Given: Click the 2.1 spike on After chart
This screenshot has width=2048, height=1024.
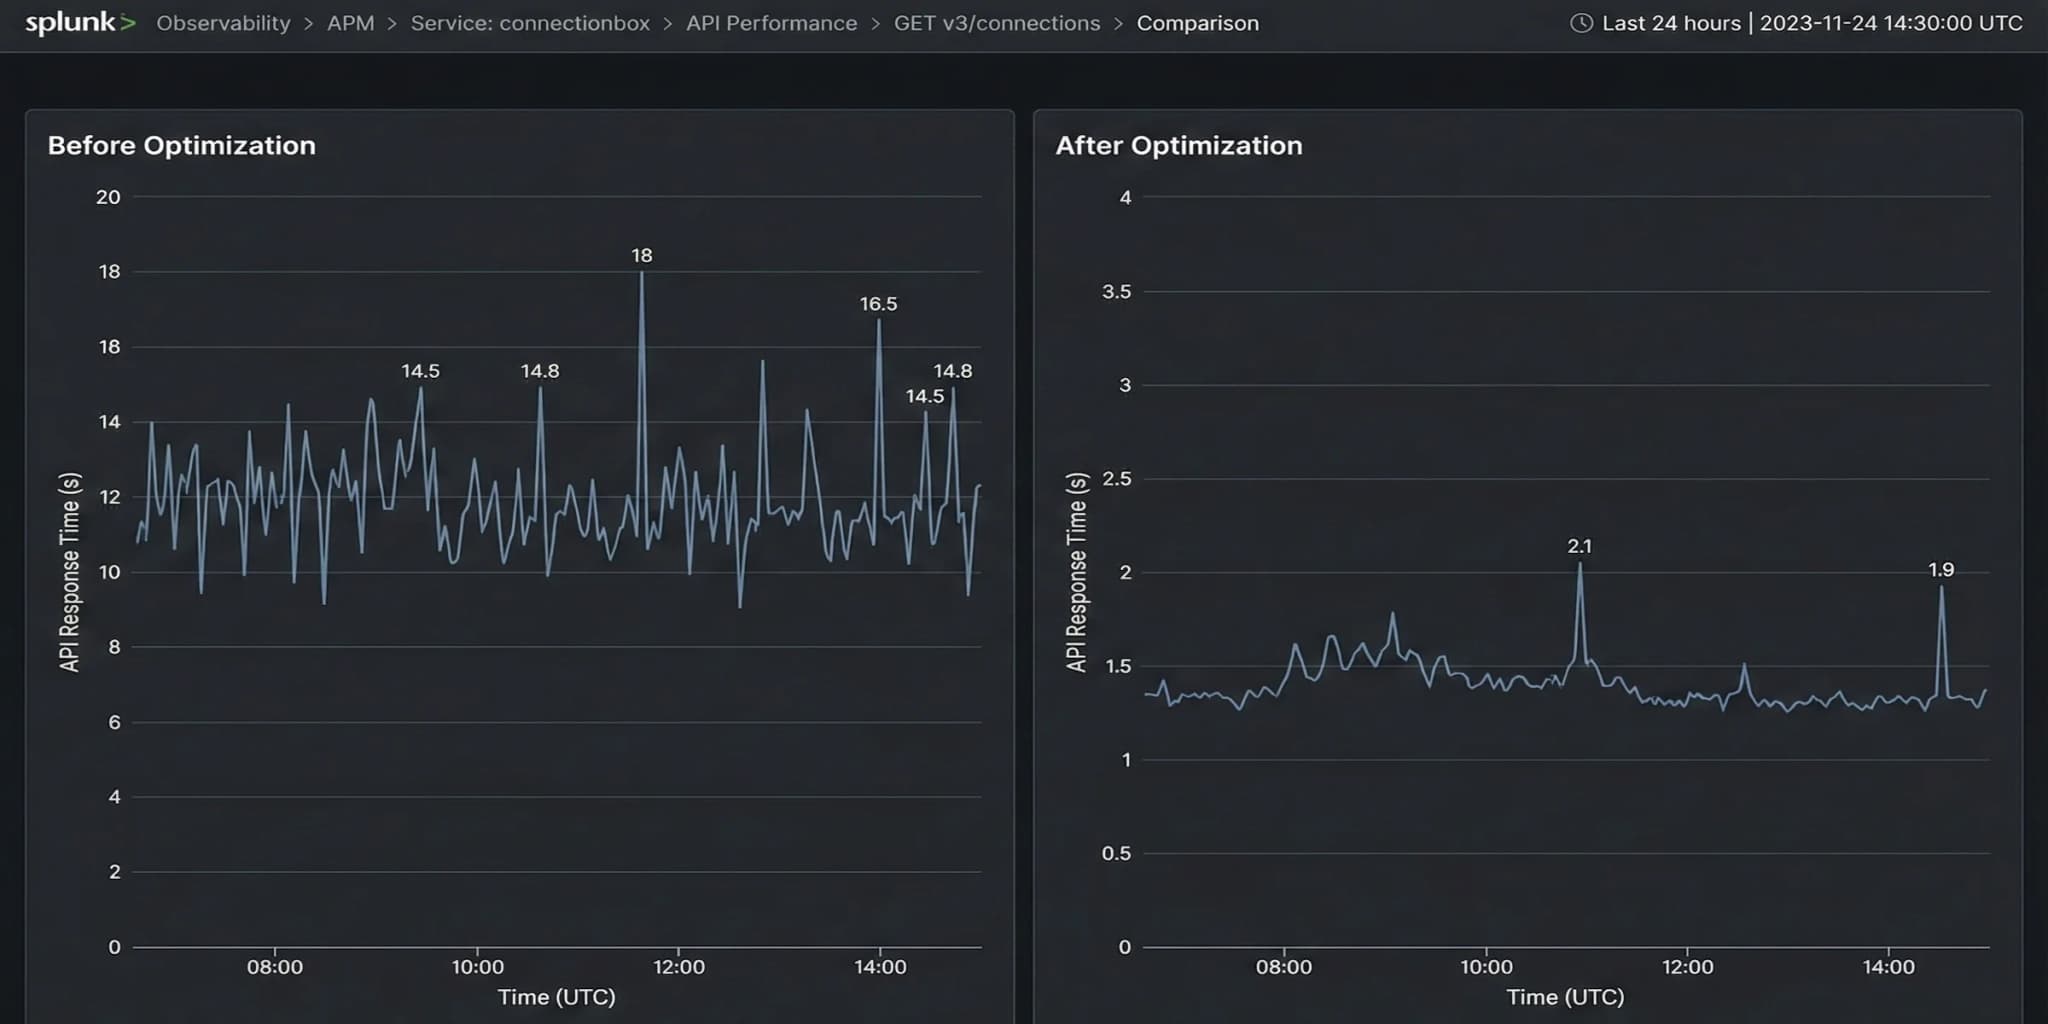Looking at the screenshot, I should tap(1580, 547).
